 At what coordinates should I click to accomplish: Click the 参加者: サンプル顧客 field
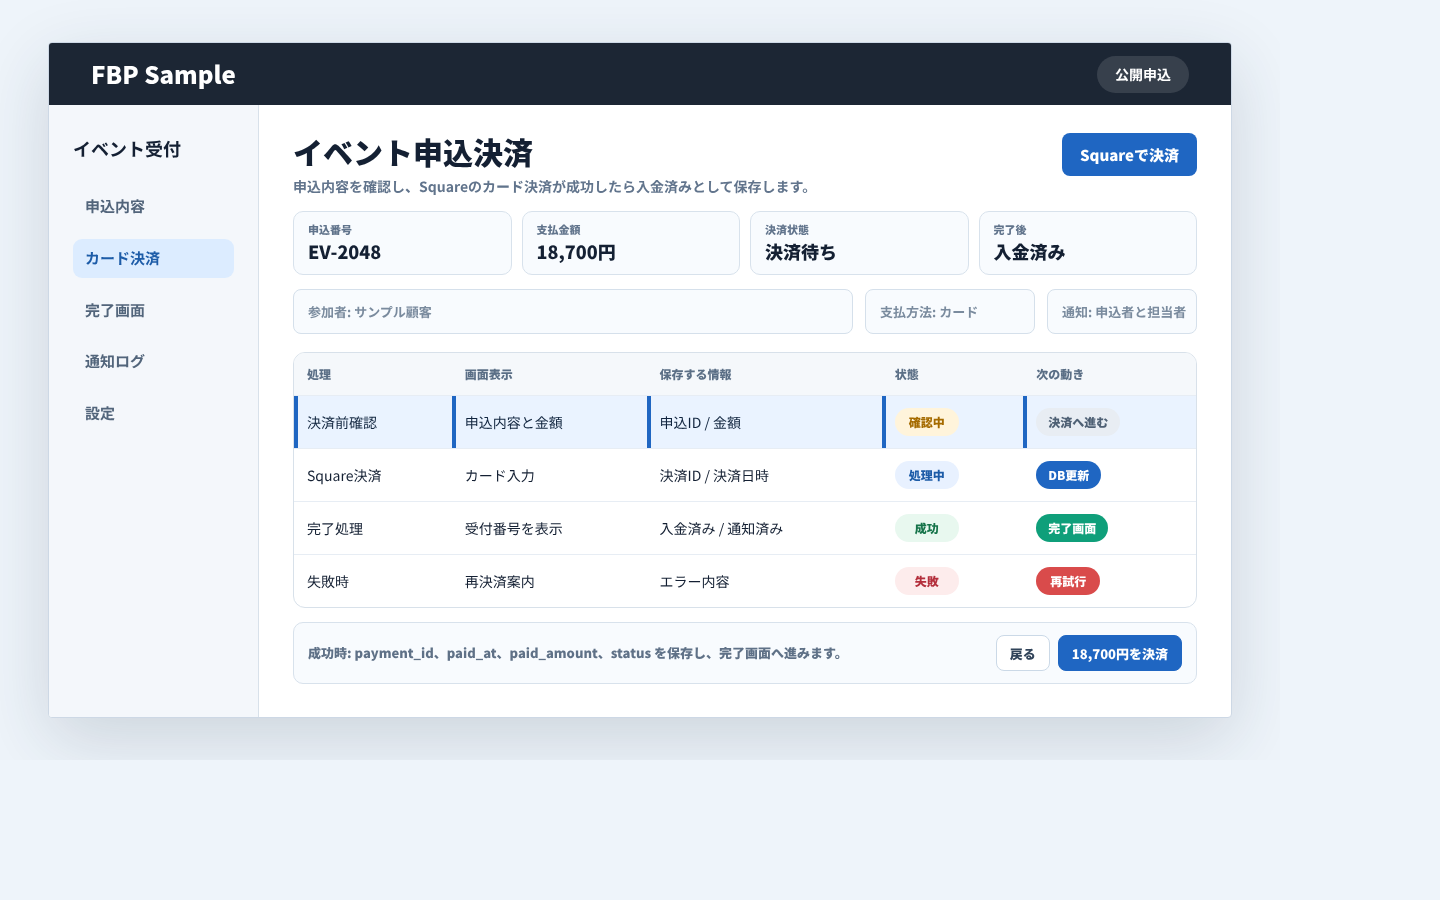(x=573, y=312)
